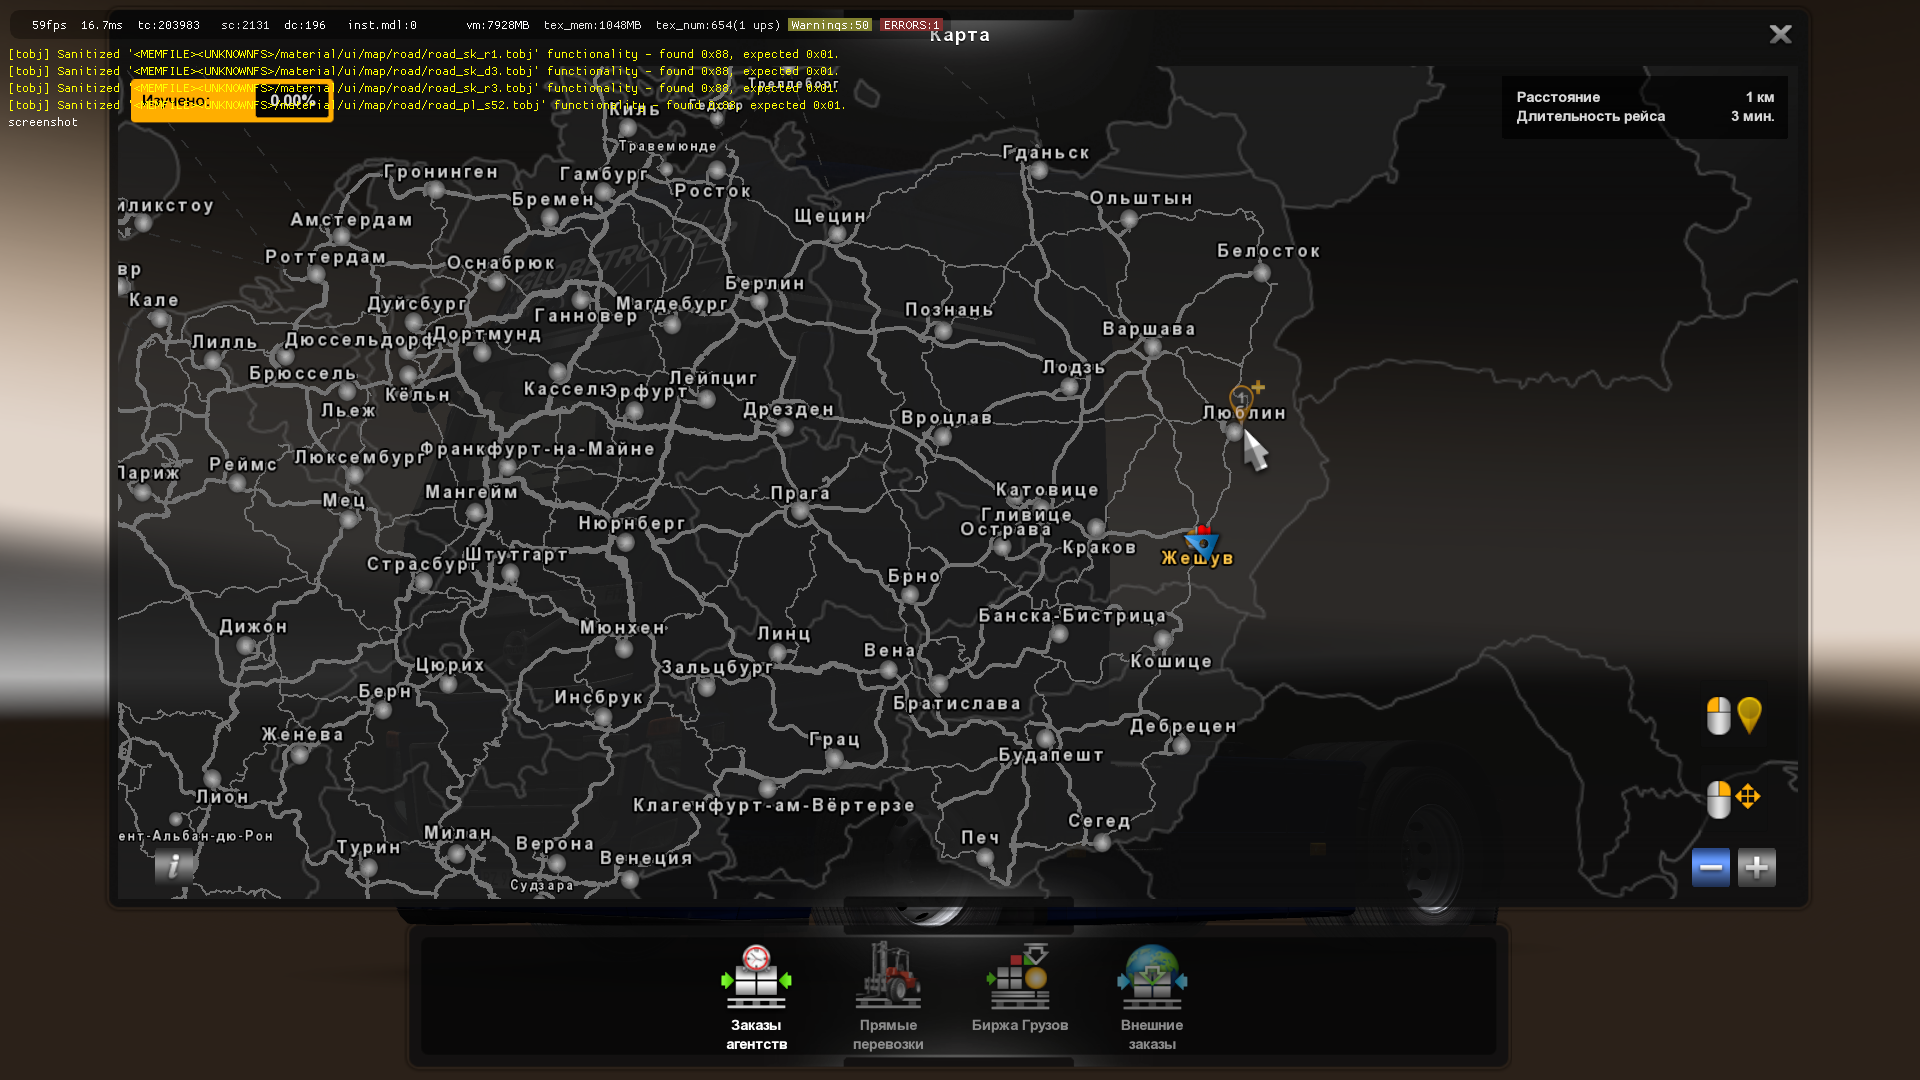1920x1080 pixels.
Task: Click the map zoom in plus button
Action: (1756, 867)
